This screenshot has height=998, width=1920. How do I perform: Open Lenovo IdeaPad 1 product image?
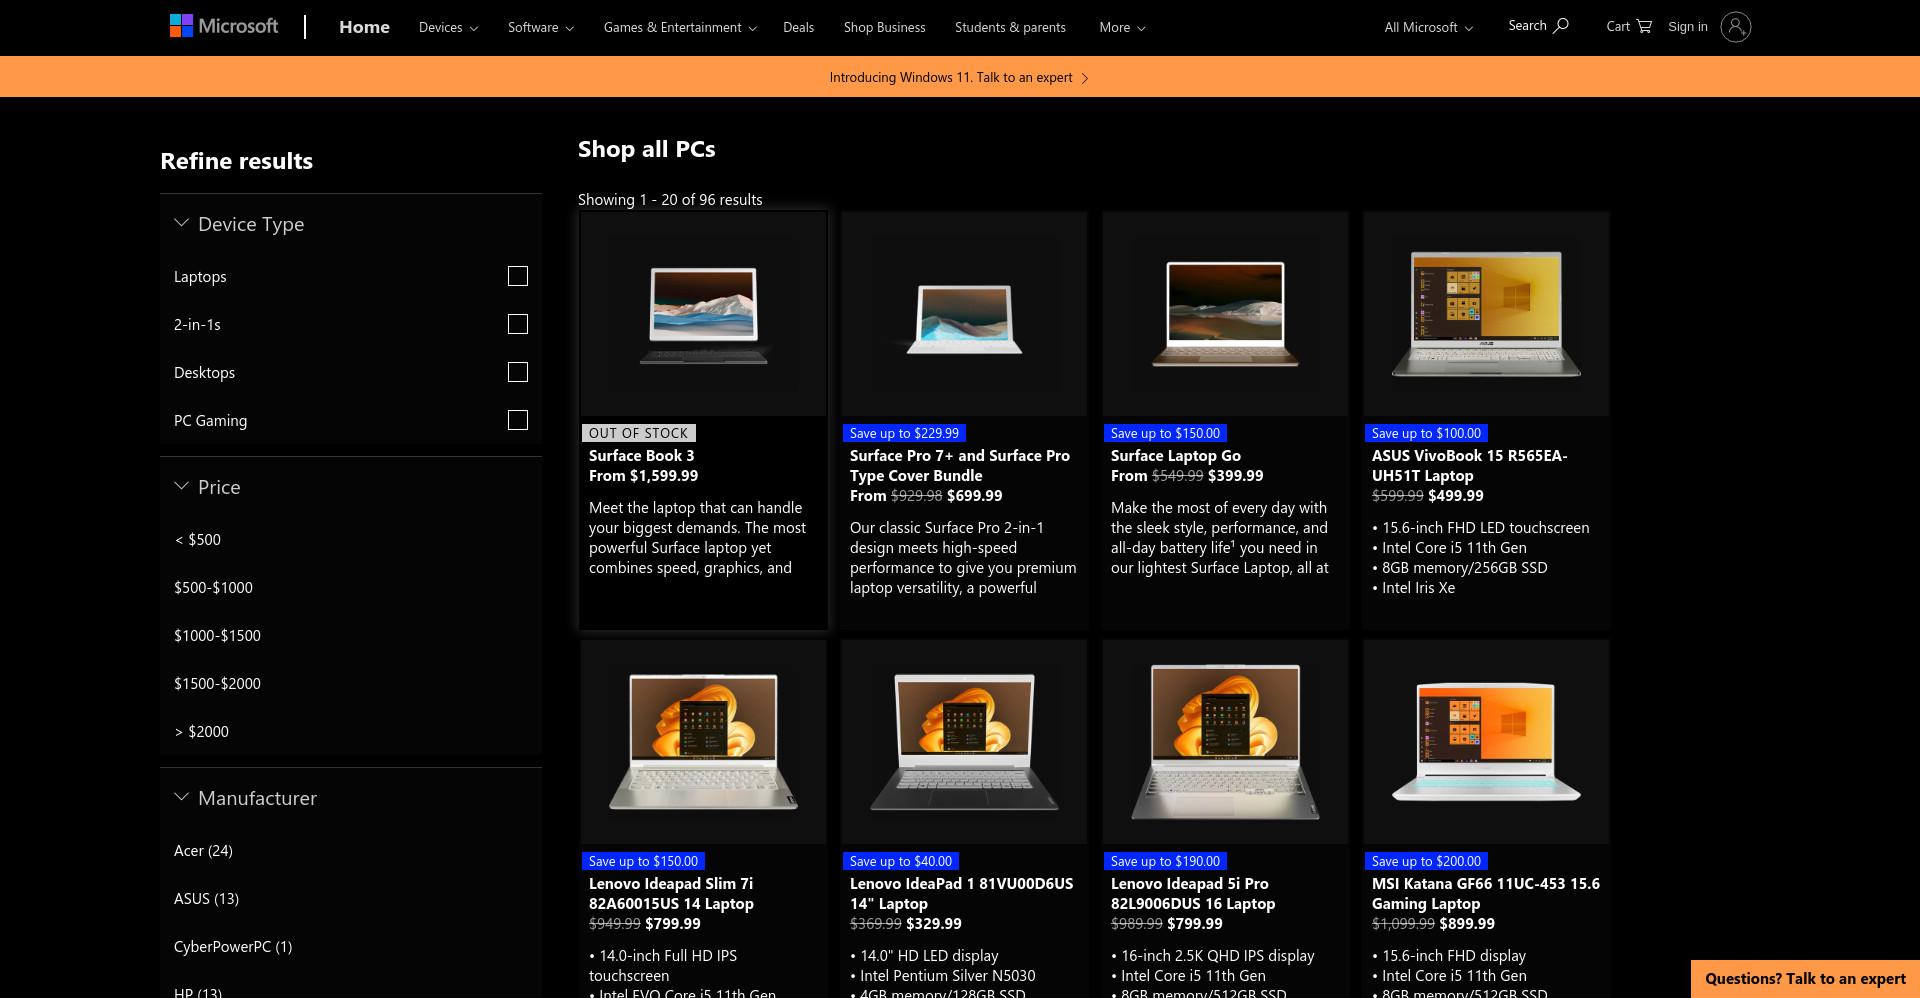[x=964, y=742]
